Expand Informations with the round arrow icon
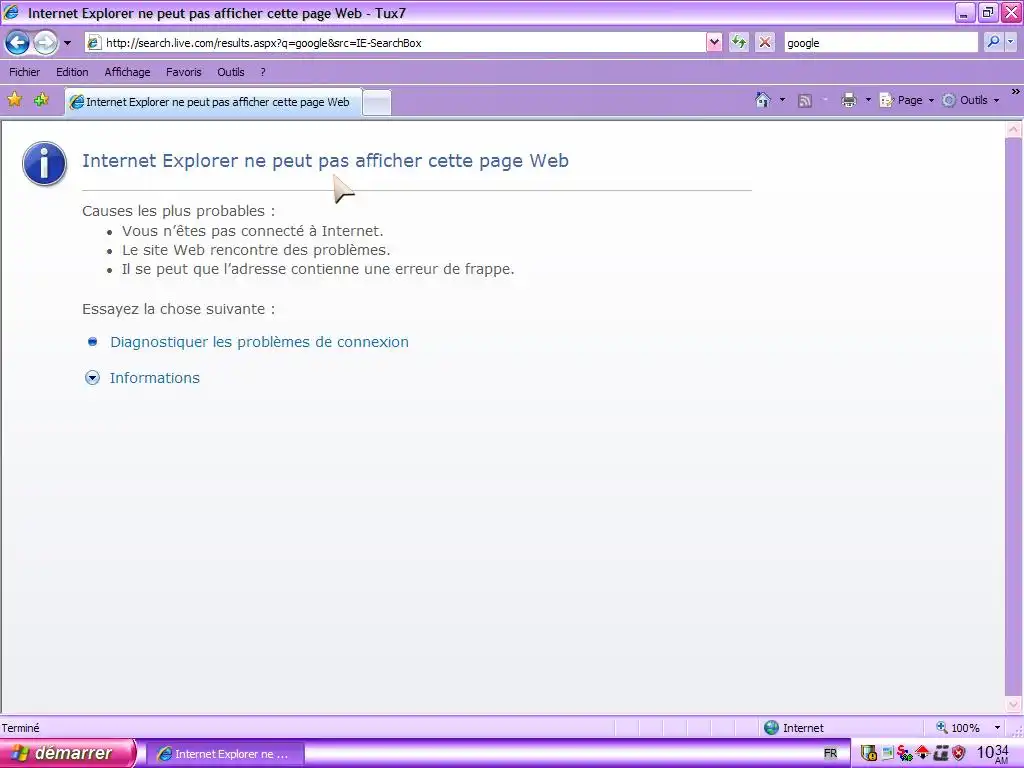1024x768 pixels. click(x=92, y=377)
